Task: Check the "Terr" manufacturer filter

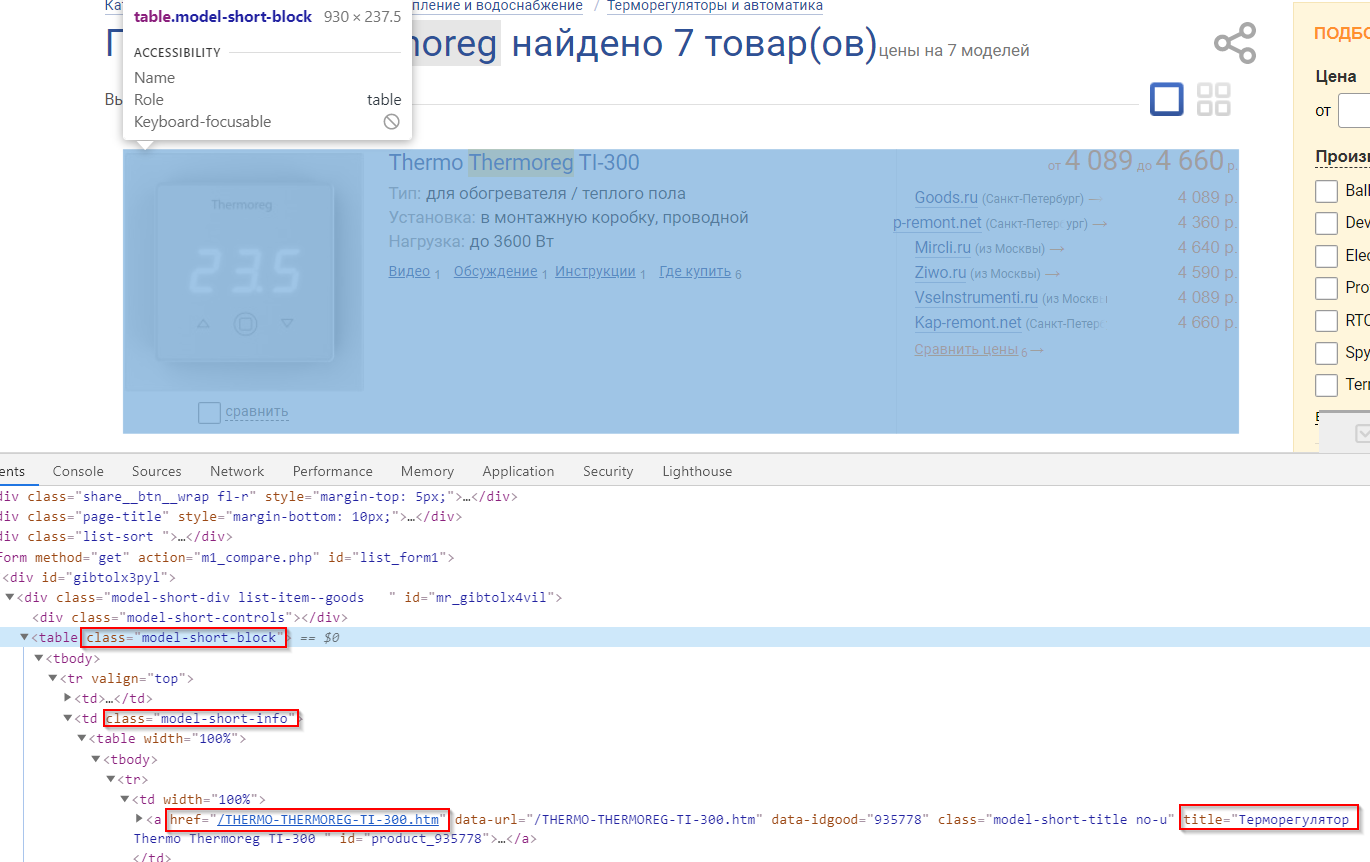Action: click(x=1326, y=384)
